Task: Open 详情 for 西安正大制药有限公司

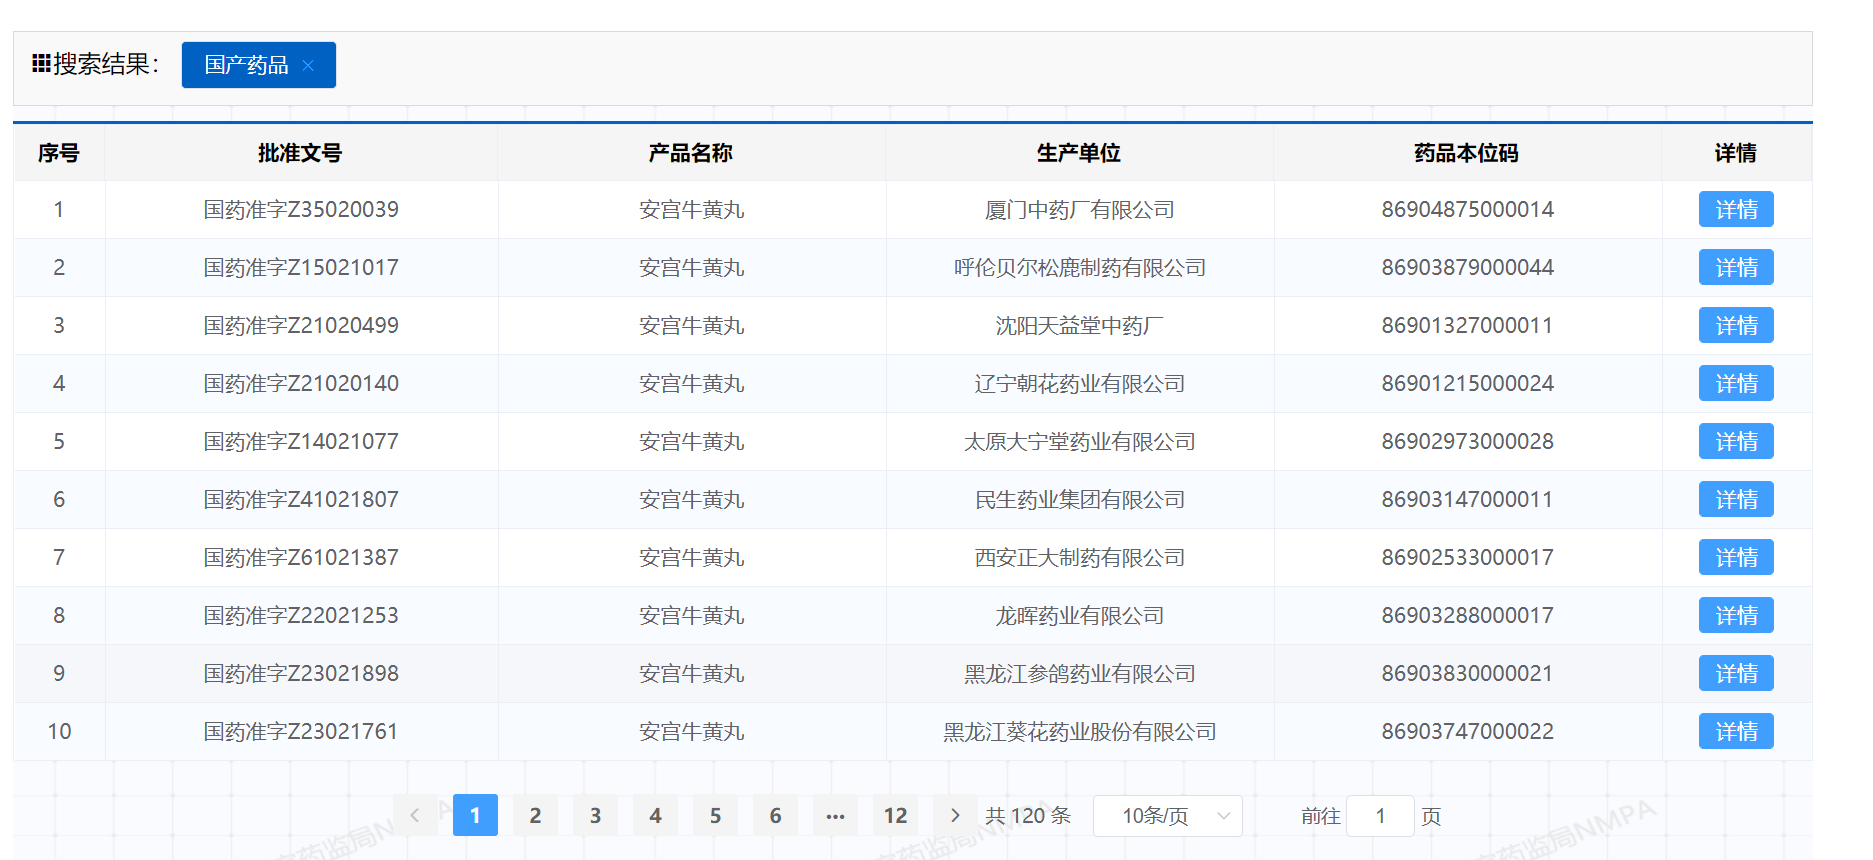Action: click(x=1736, y=557)
